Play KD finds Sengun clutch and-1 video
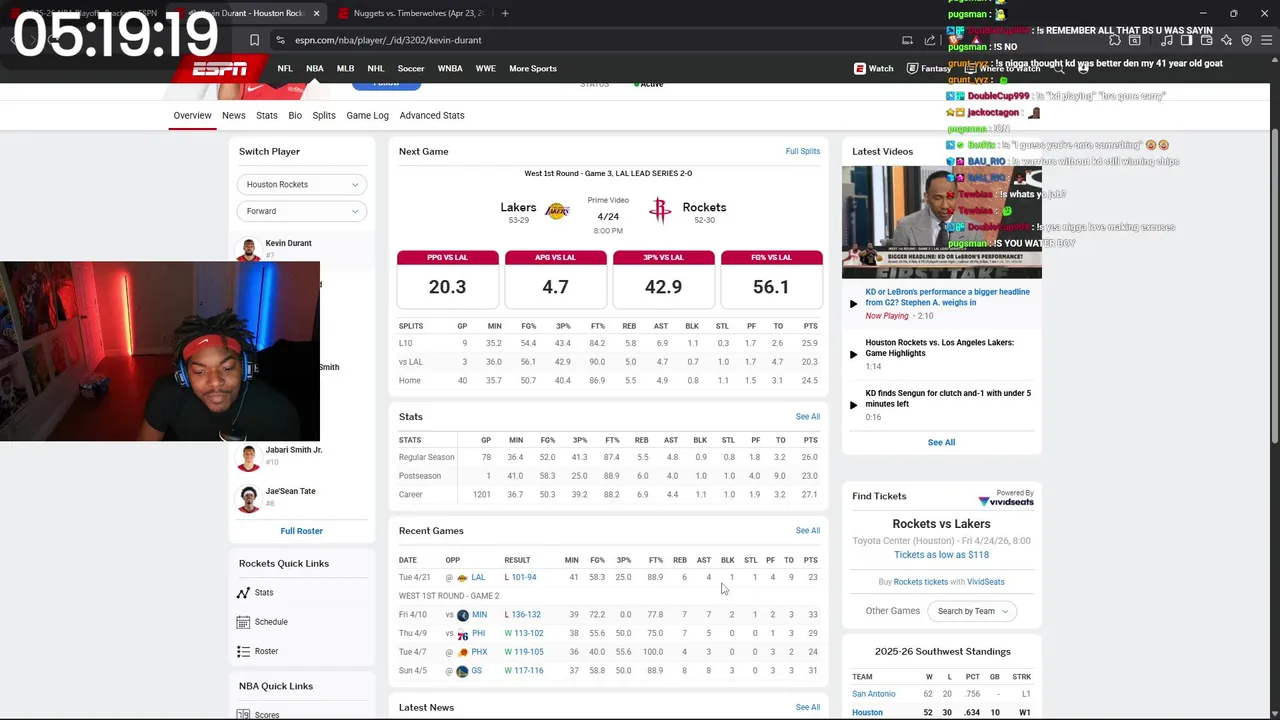The image size is (1280, 720). pyautogui.click(x=853, y=405)
